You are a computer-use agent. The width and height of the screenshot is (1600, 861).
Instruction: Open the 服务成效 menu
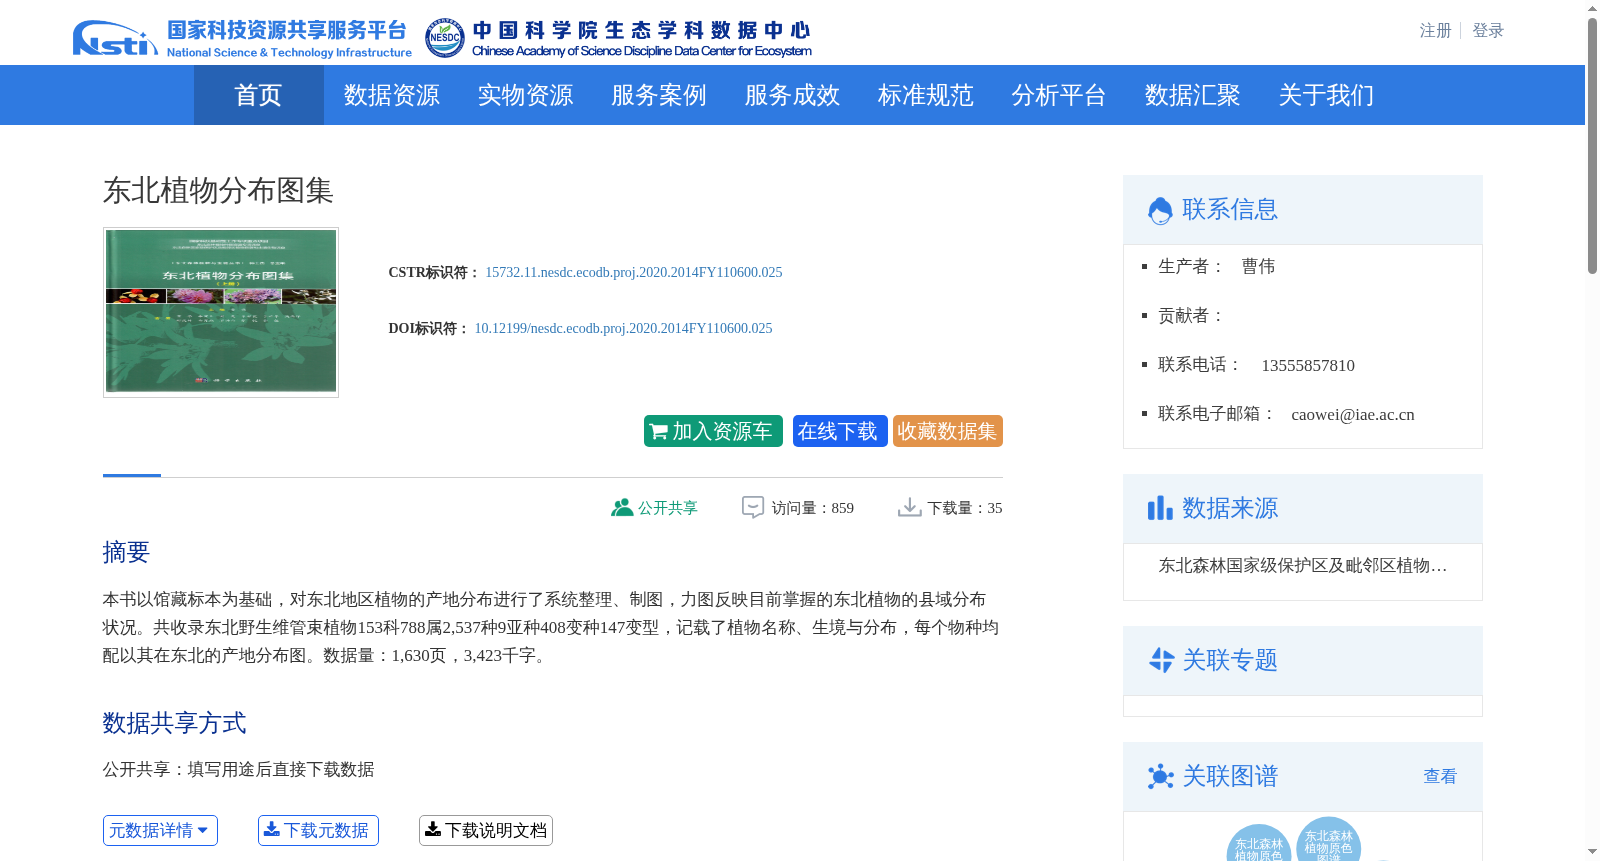792,95
